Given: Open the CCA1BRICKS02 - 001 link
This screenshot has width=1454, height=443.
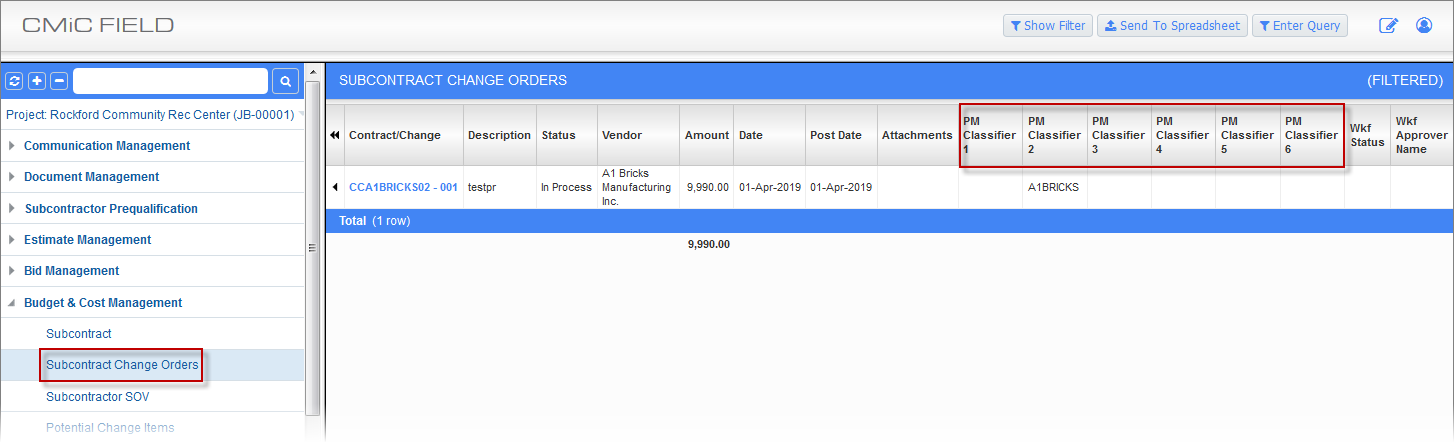Looking at the screenshot, I should [403, 187].
